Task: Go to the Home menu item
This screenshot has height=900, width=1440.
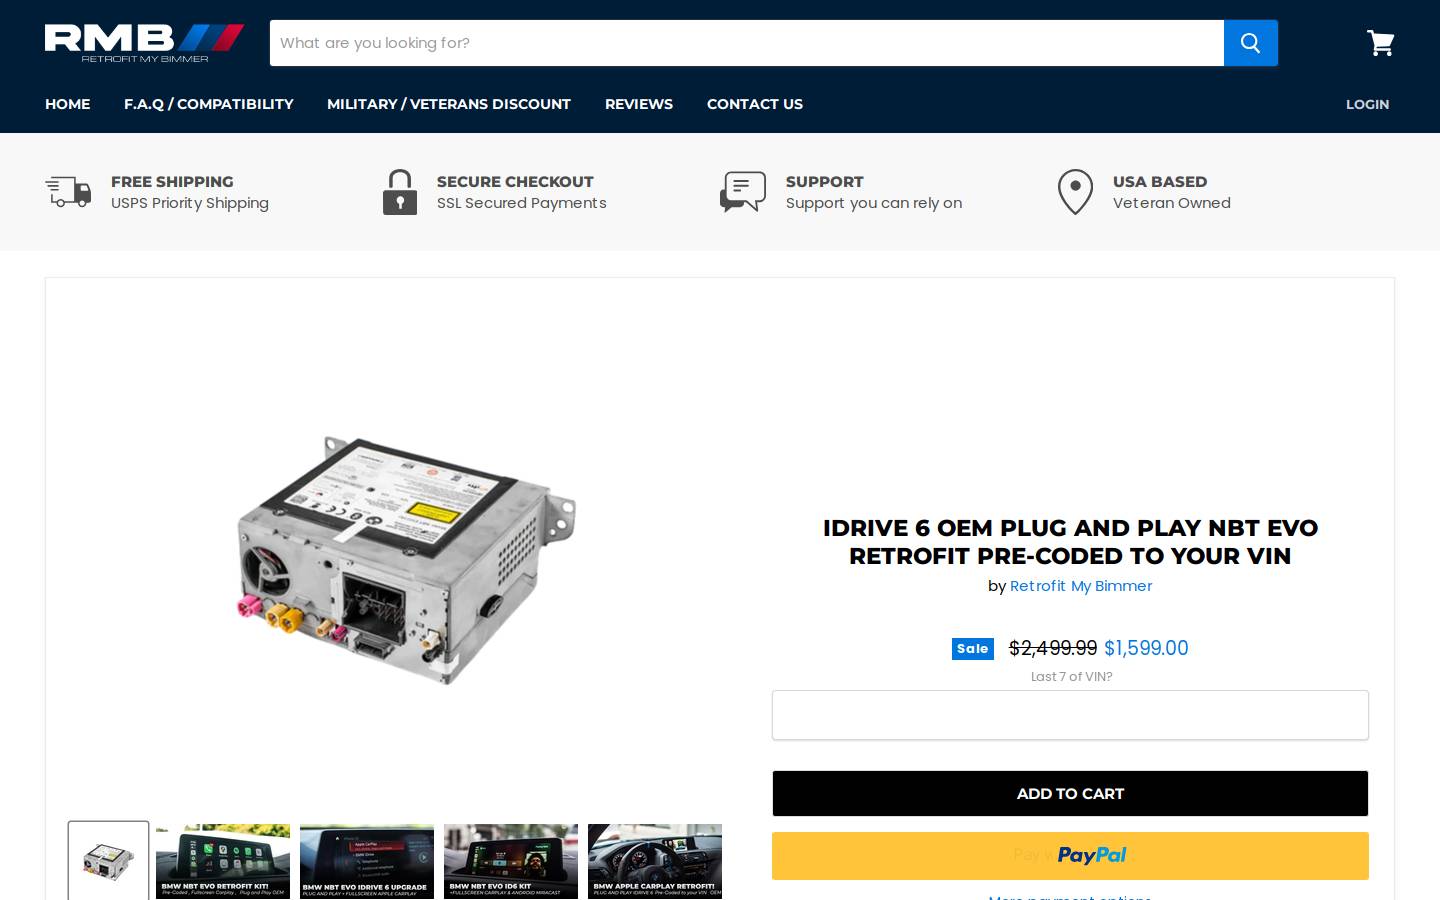Action: tap(68, 104)
